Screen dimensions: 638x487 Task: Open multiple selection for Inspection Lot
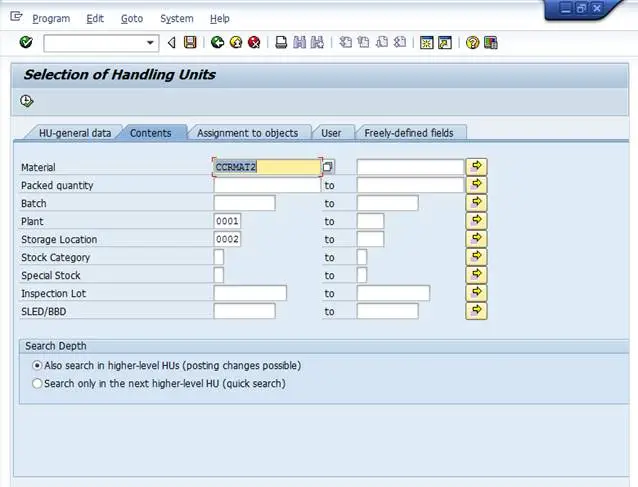[476, 293]
